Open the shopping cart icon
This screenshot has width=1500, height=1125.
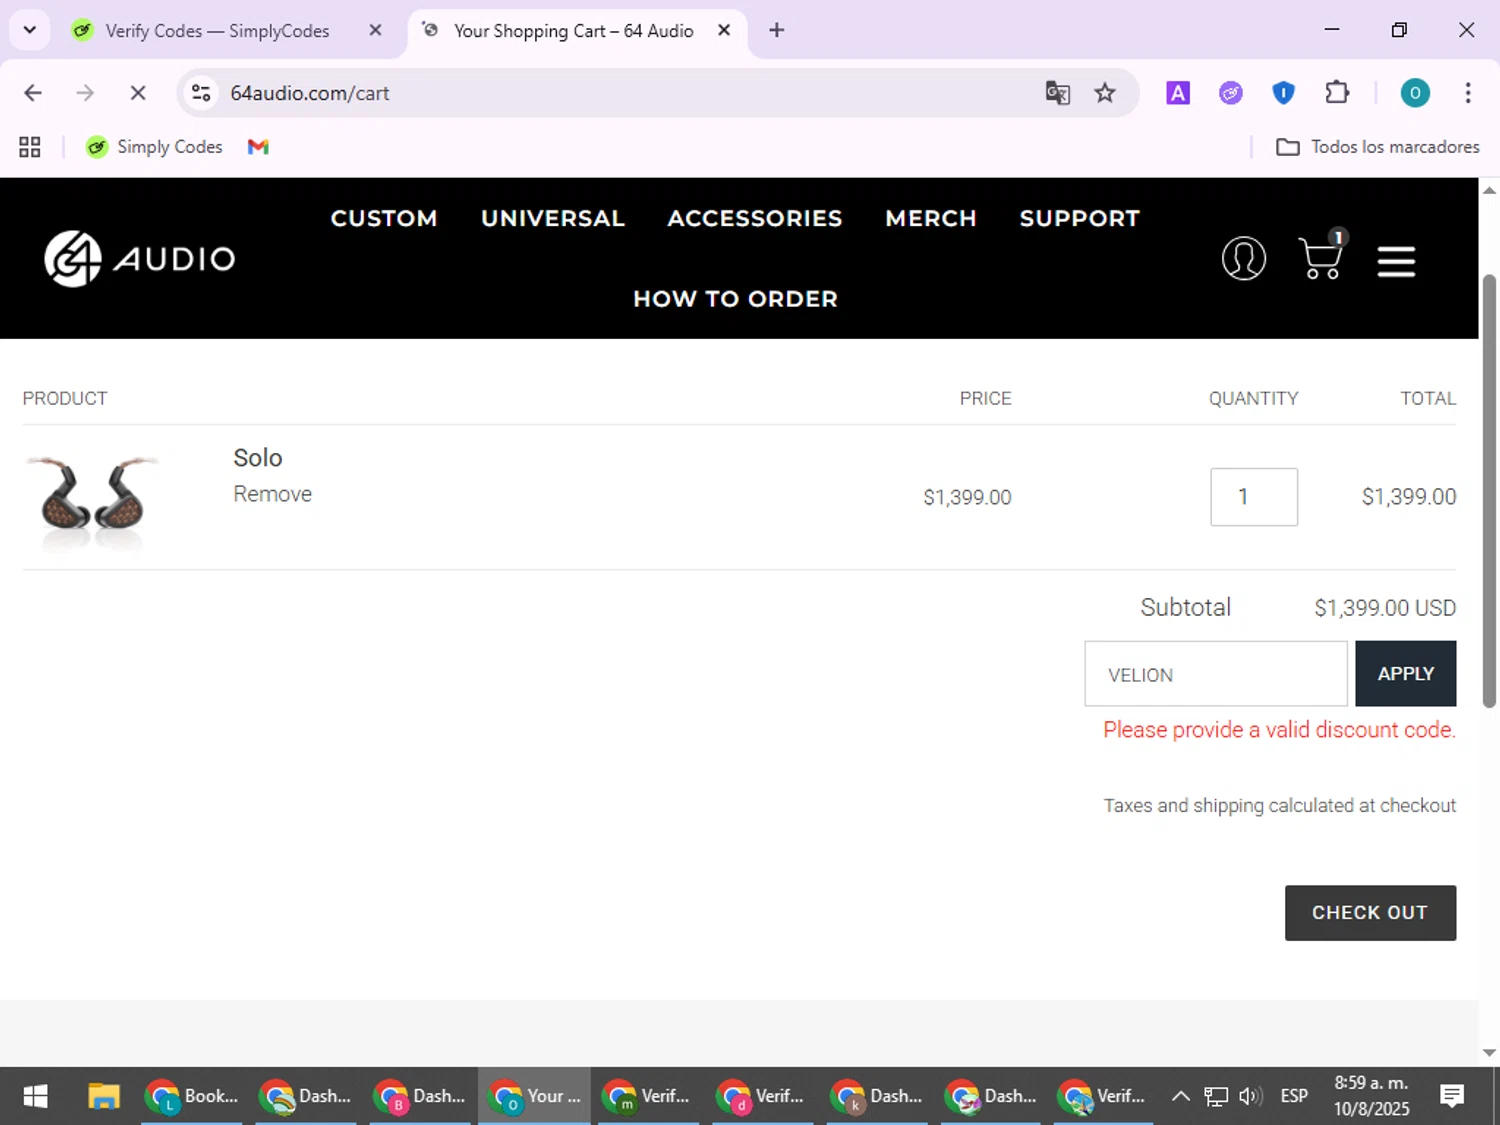1322,255
